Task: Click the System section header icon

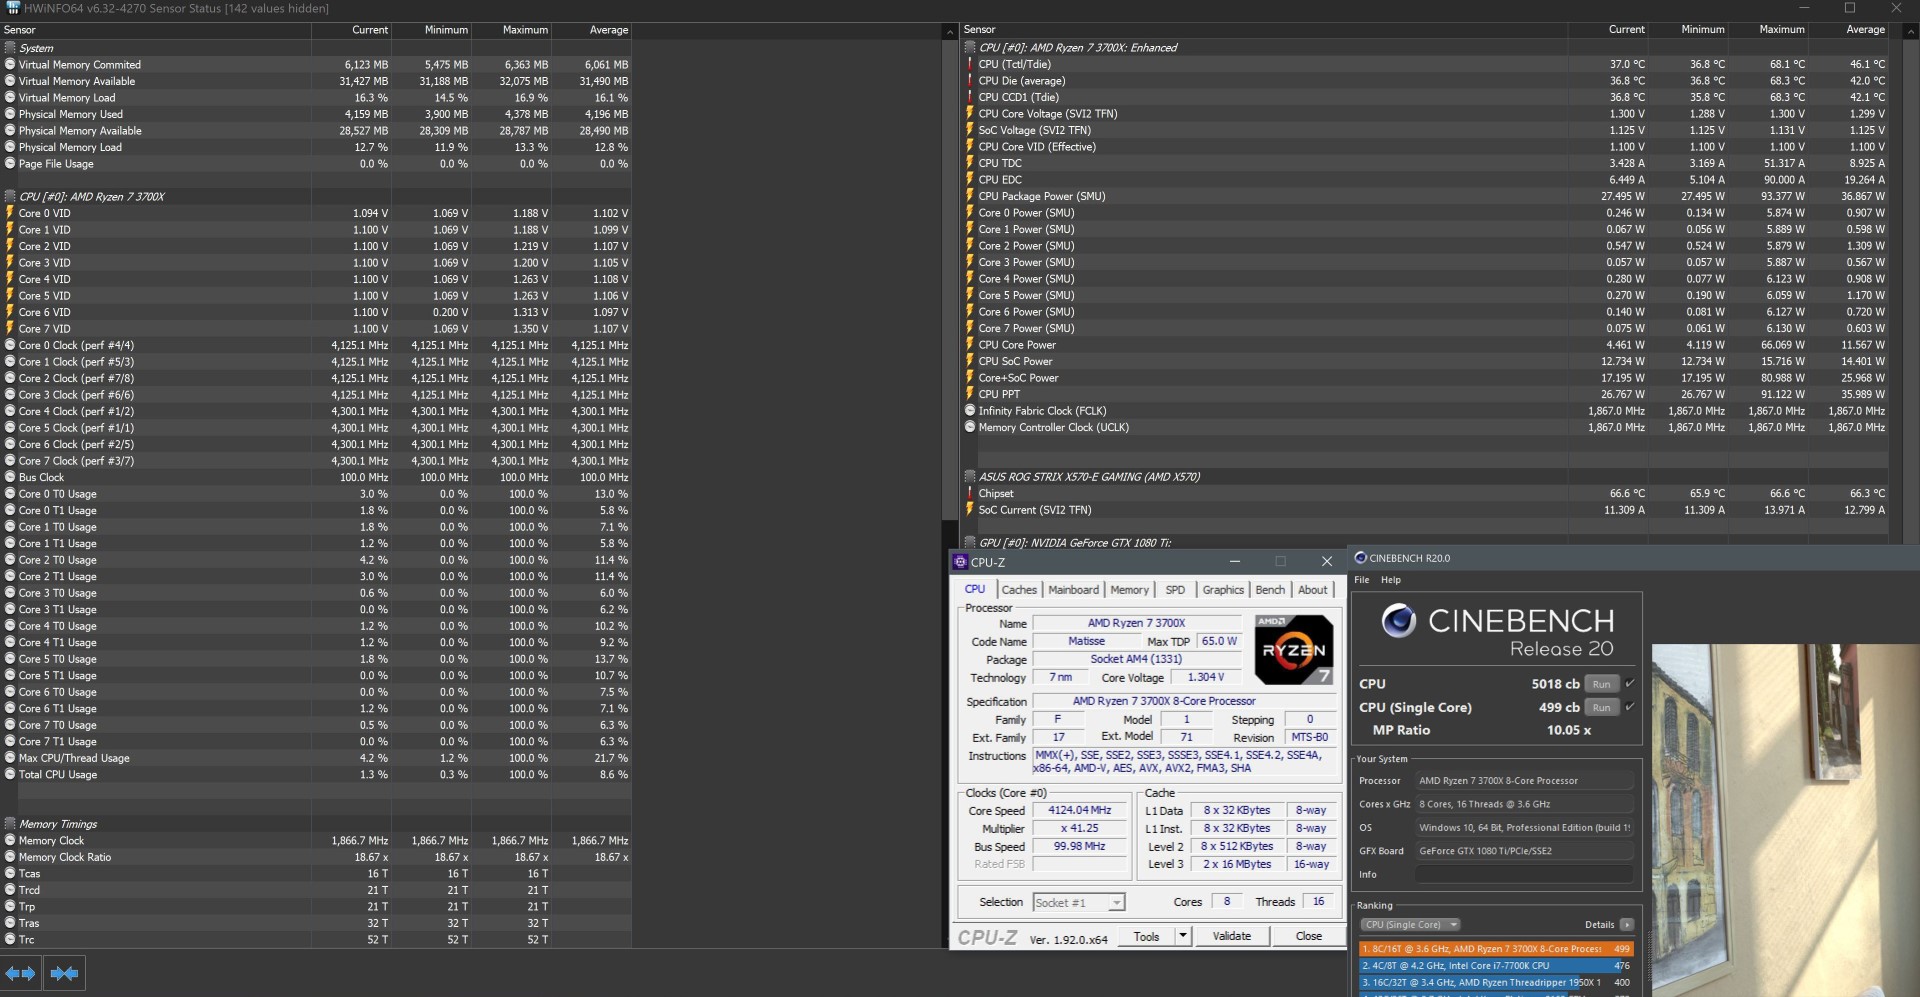Action: click(x=10, y=48)
